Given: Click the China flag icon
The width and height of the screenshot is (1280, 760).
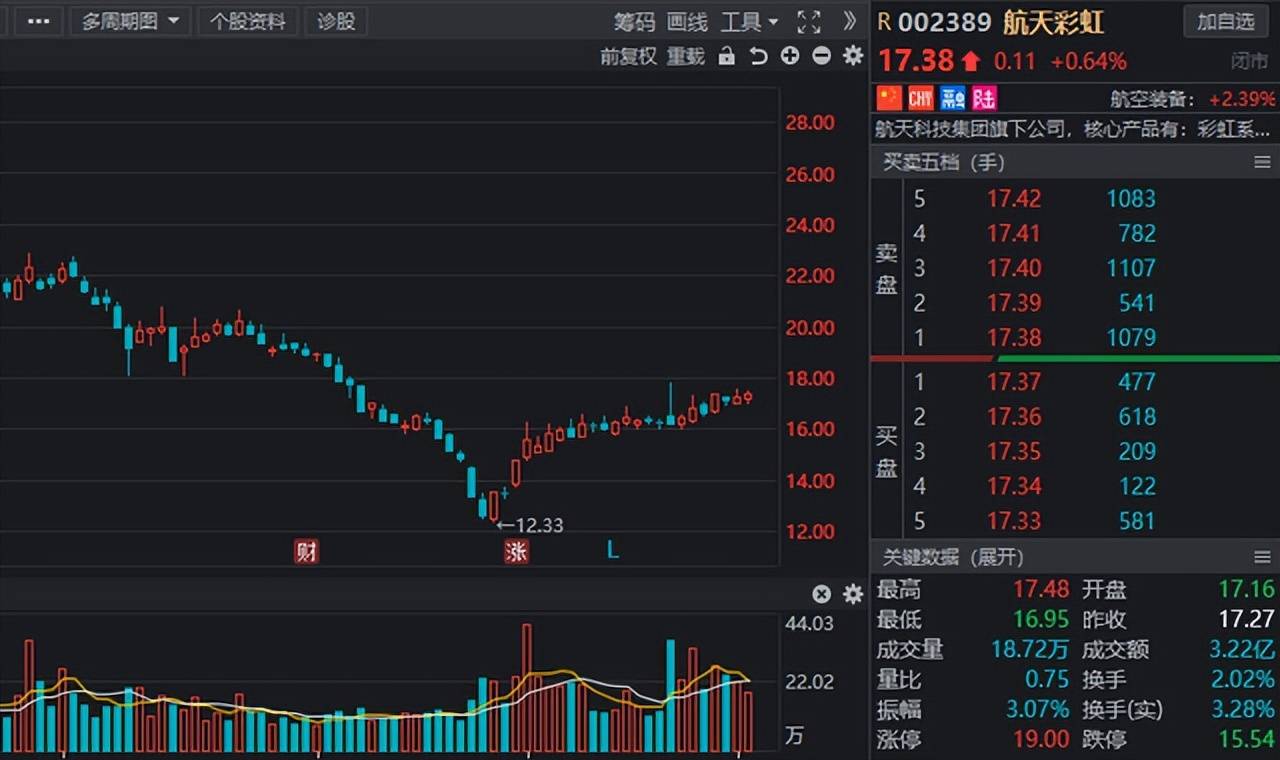Looking at the screenshot, I should pyautogui.click(x=889, y=98).
